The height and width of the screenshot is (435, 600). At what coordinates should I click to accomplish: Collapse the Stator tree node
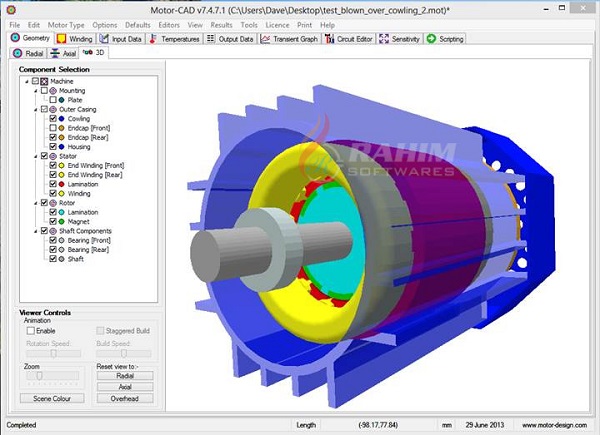[x=36, y=156]
